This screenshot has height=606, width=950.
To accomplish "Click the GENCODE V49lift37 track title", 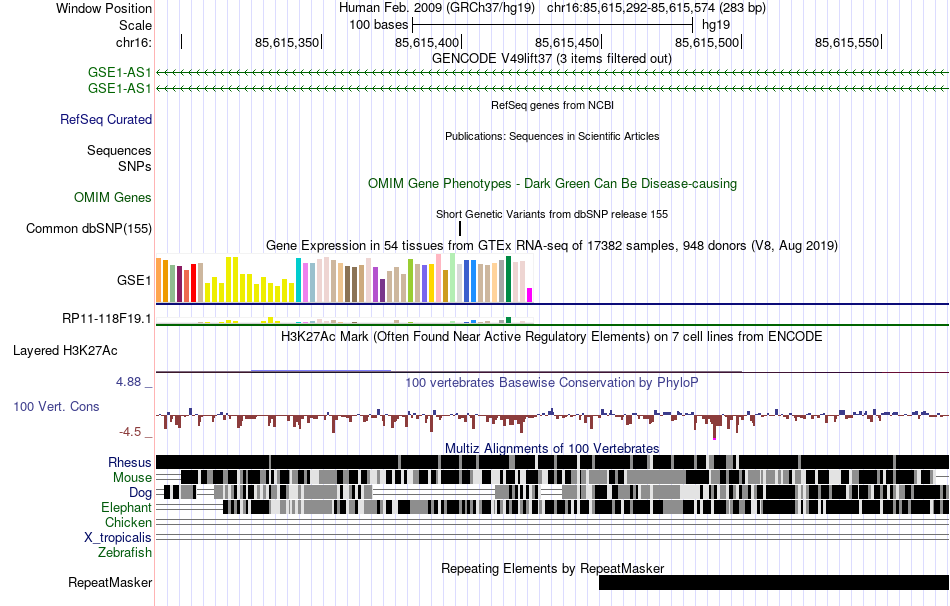I will pyautogui.click(x=552, y=59).
